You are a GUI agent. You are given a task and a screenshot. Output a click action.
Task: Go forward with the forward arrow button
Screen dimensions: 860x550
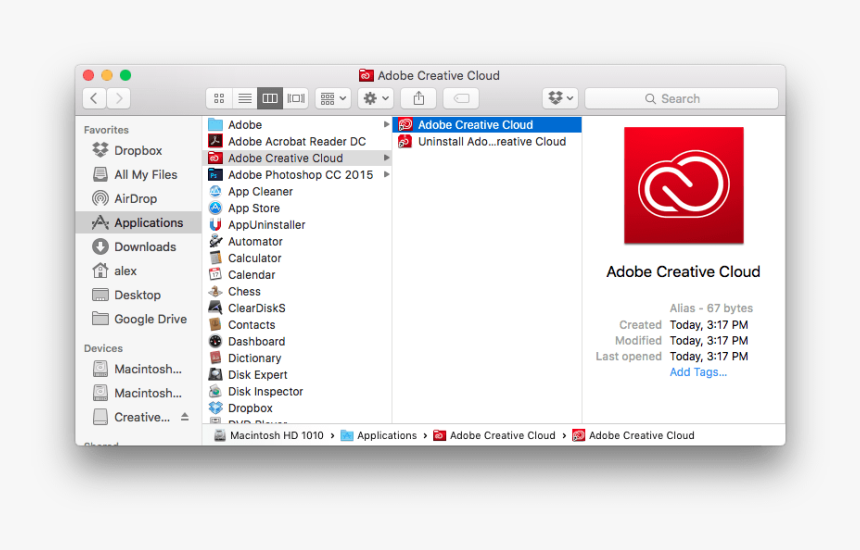click(118, 99)
